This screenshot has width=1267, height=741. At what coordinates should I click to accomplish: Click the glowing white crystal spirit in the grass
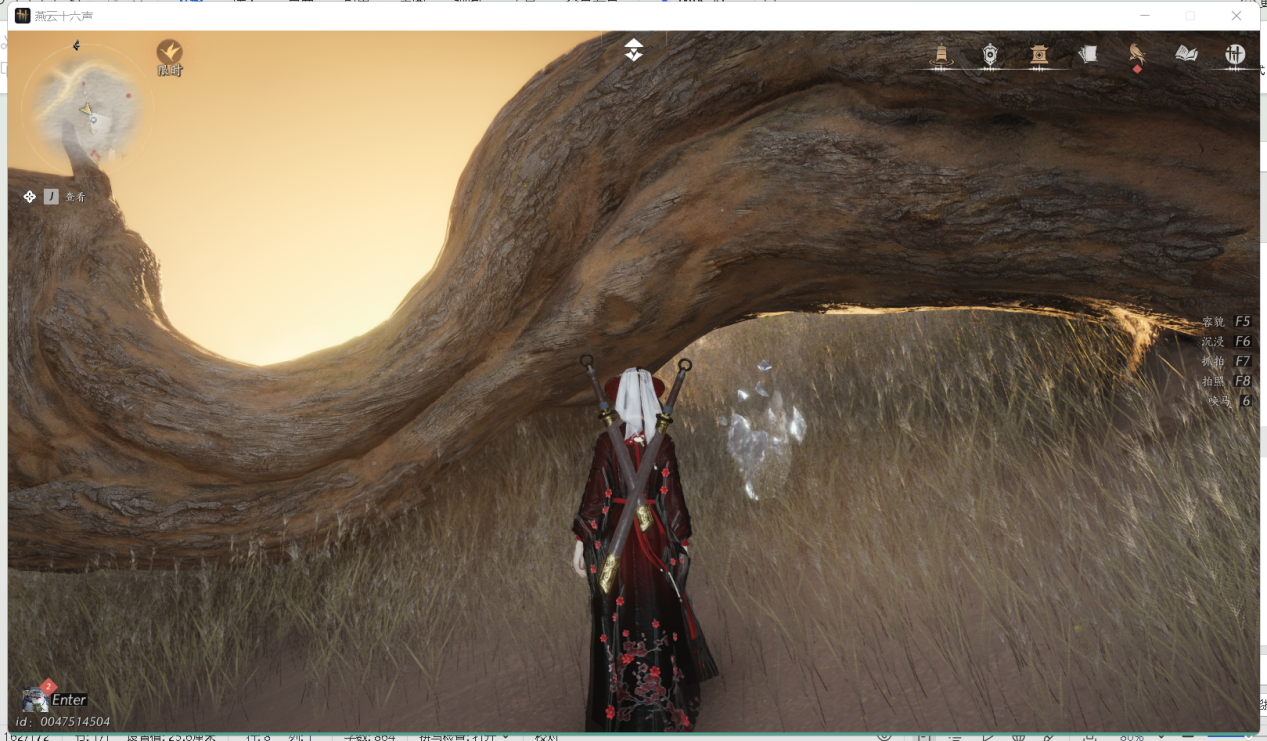coord(763,430)
